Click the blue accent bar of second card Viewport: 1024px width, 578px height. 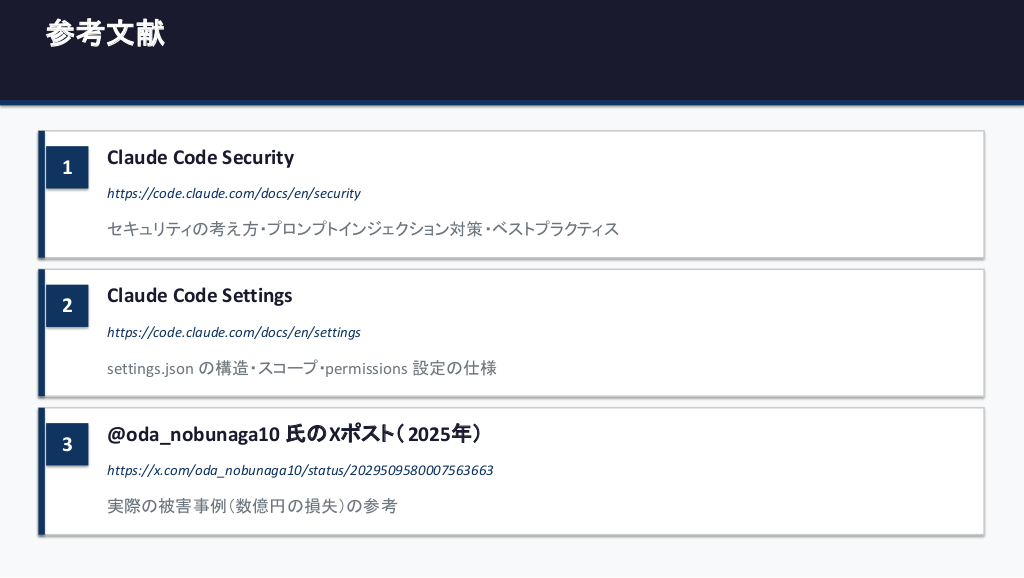tap(42, 332)
